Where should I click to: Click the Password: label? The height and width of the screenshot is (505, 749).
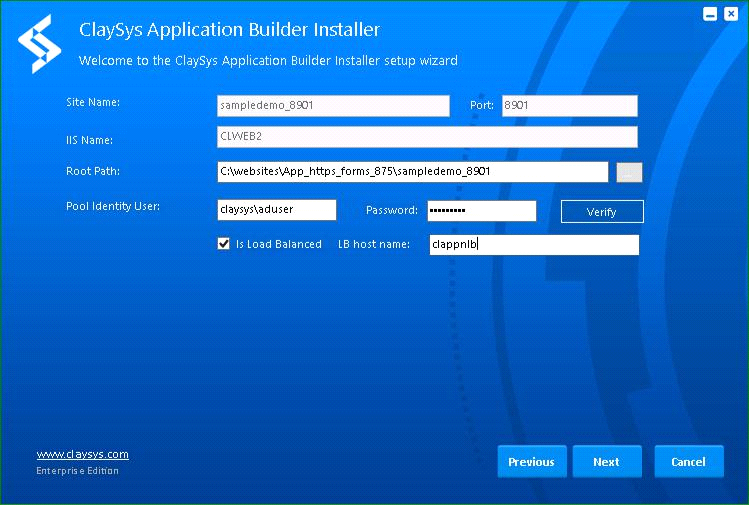point(392,210)
